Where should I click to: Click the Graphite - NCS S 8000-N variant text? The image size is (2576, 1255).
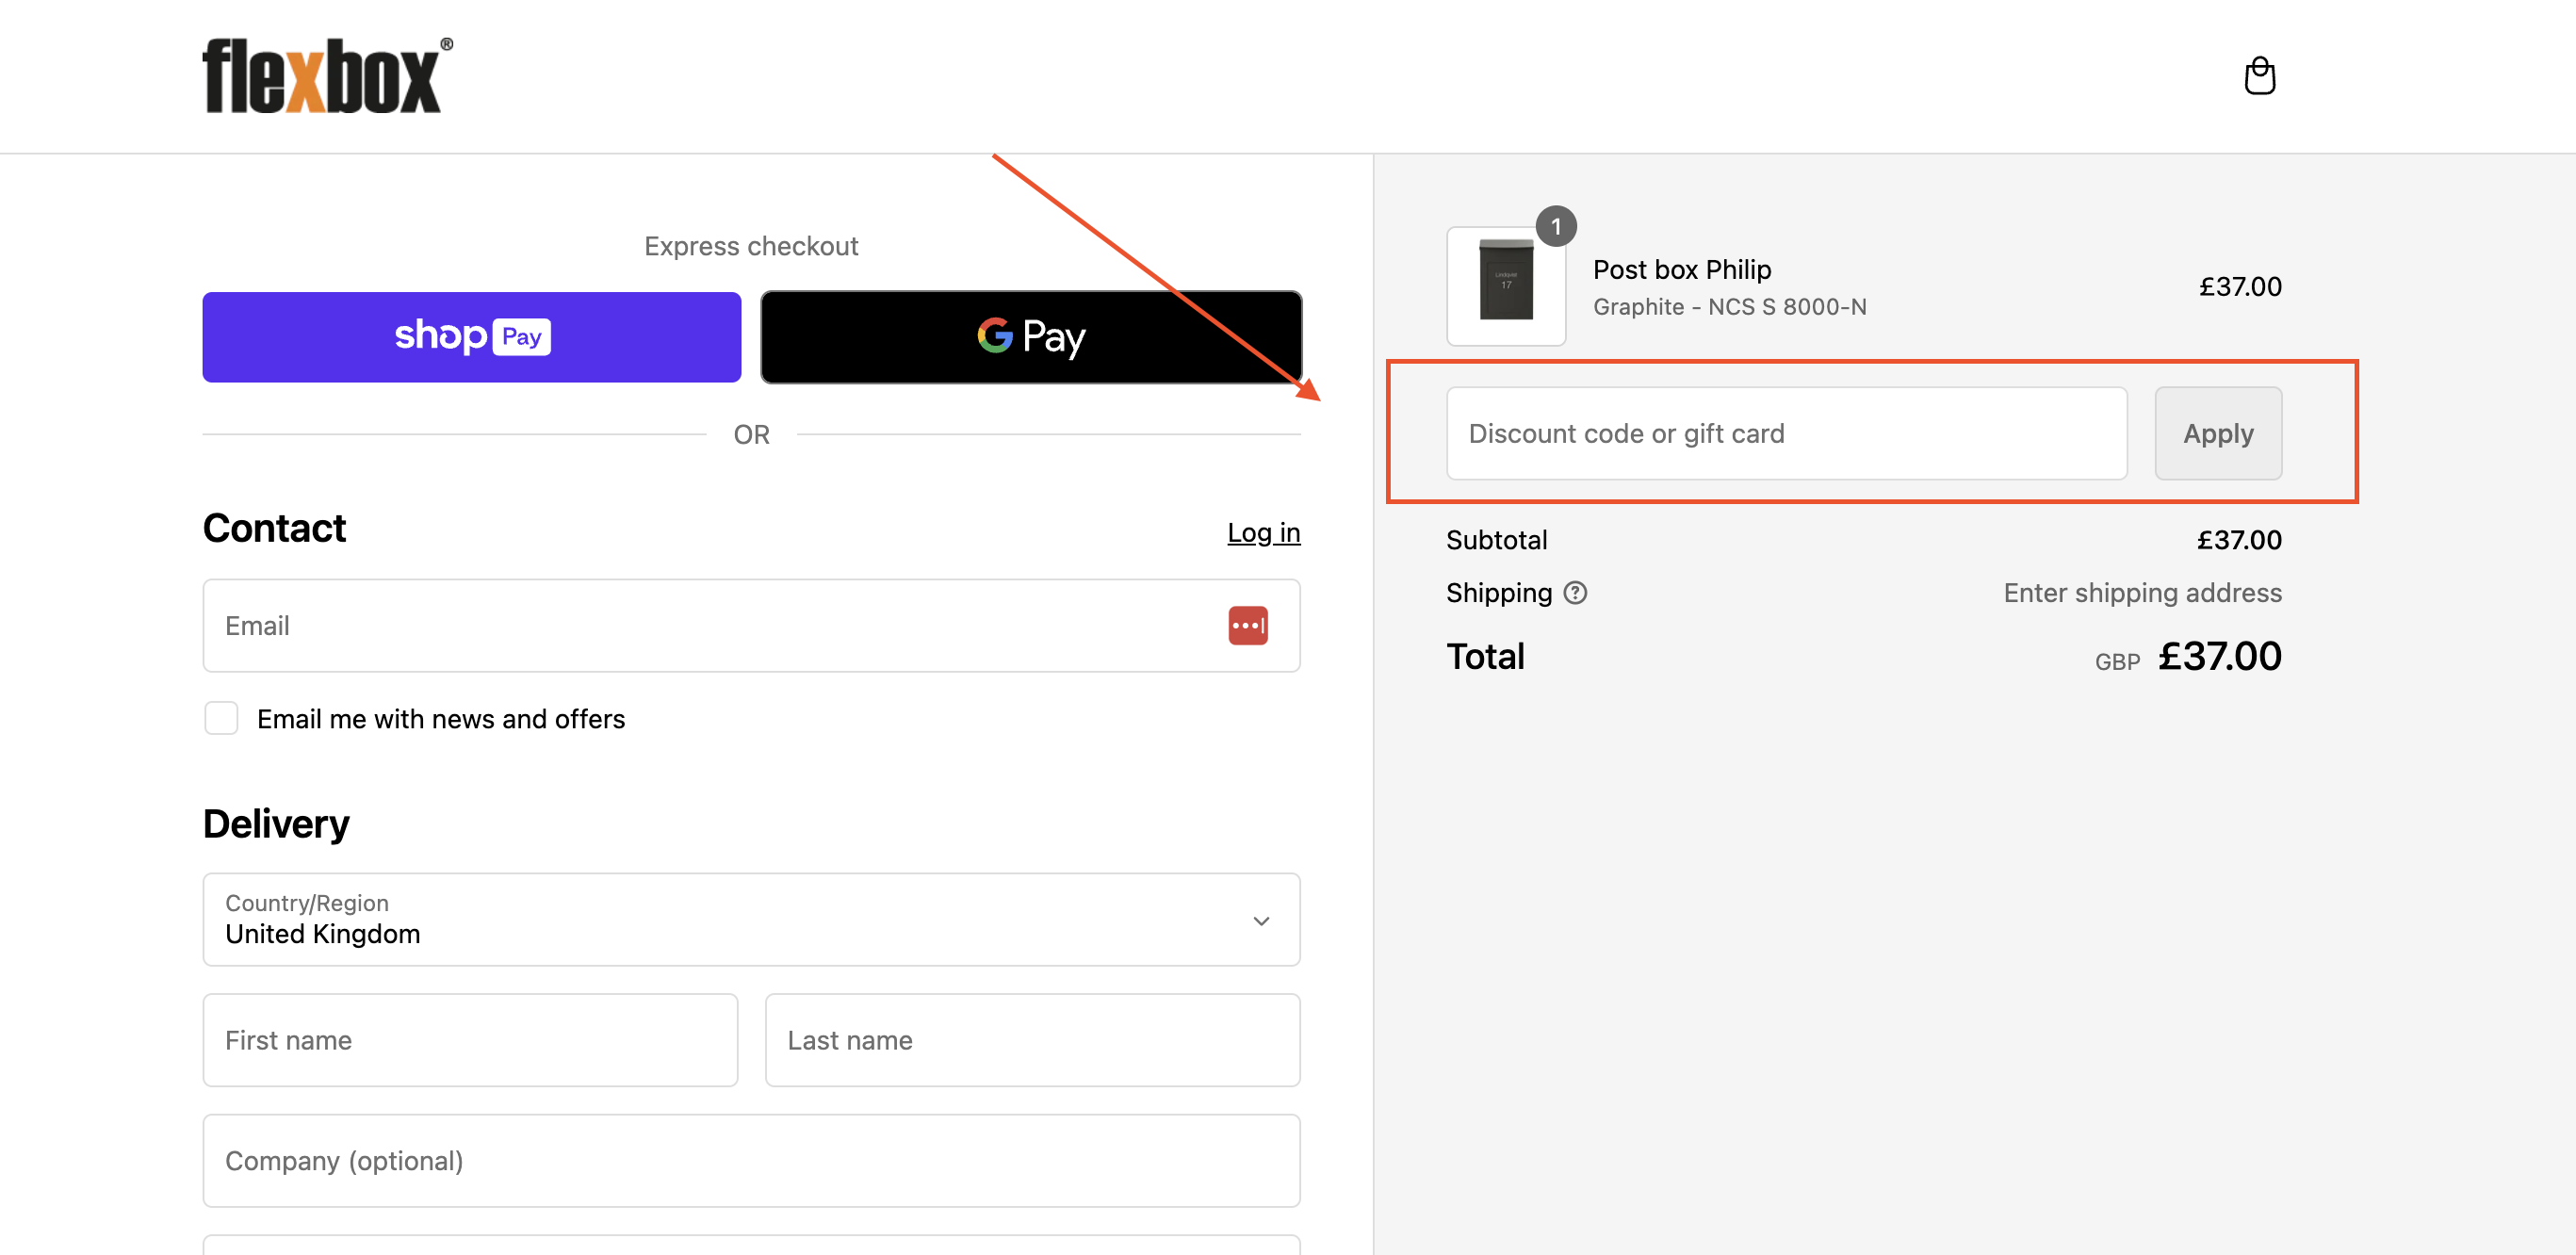[x=1729, y=307]
